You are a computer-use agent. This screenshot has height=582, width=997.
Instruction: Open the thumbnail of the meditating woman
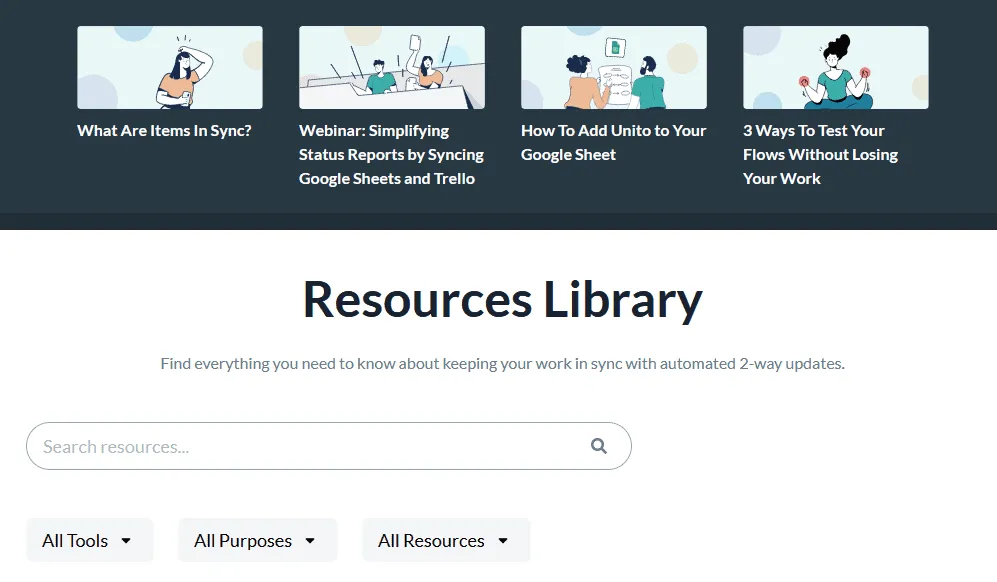[x=835, y=68]
